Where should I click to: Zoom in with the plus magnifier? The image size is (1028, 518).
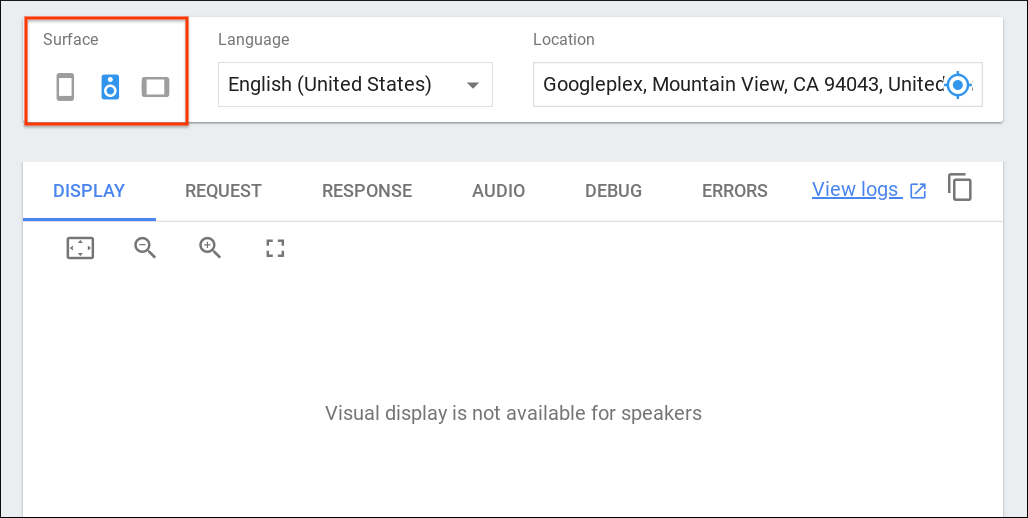(210, 248)
